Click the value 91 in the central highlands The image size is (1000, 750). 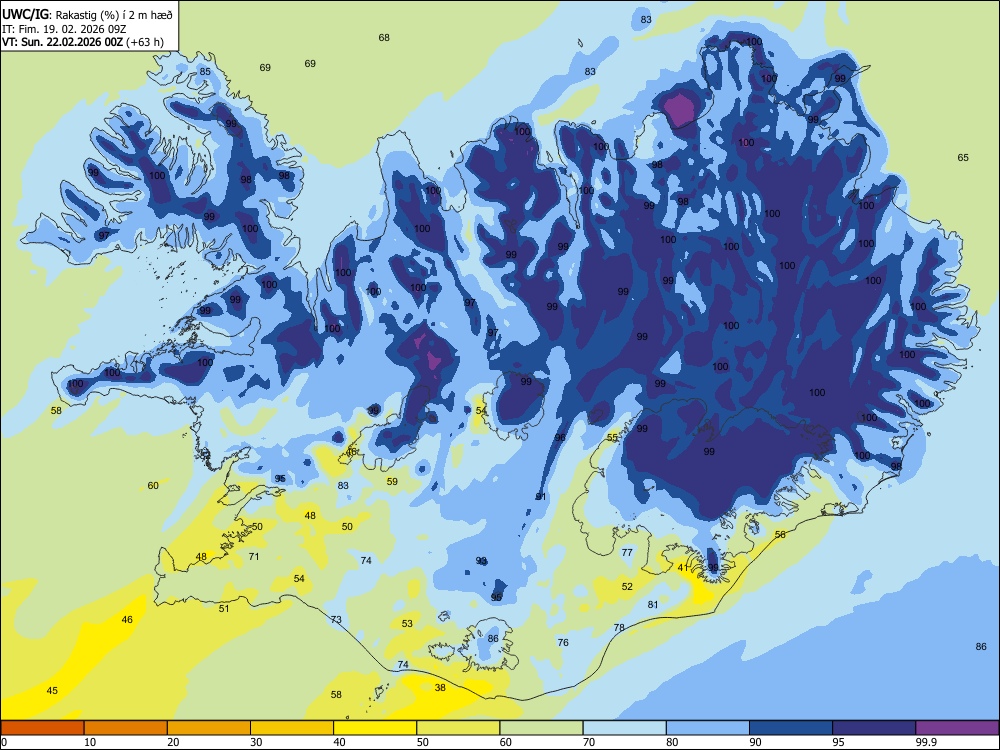pos(541,497)
